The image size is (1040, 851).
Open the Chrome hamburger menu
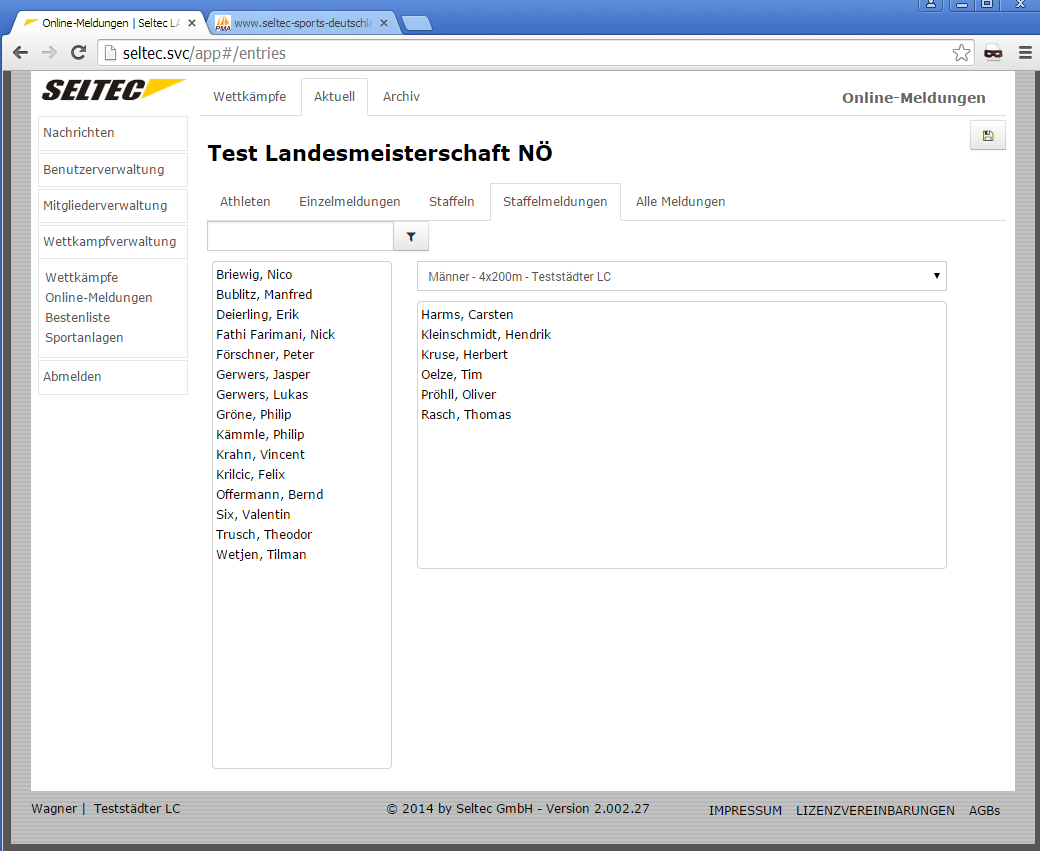pos(1024,53)
